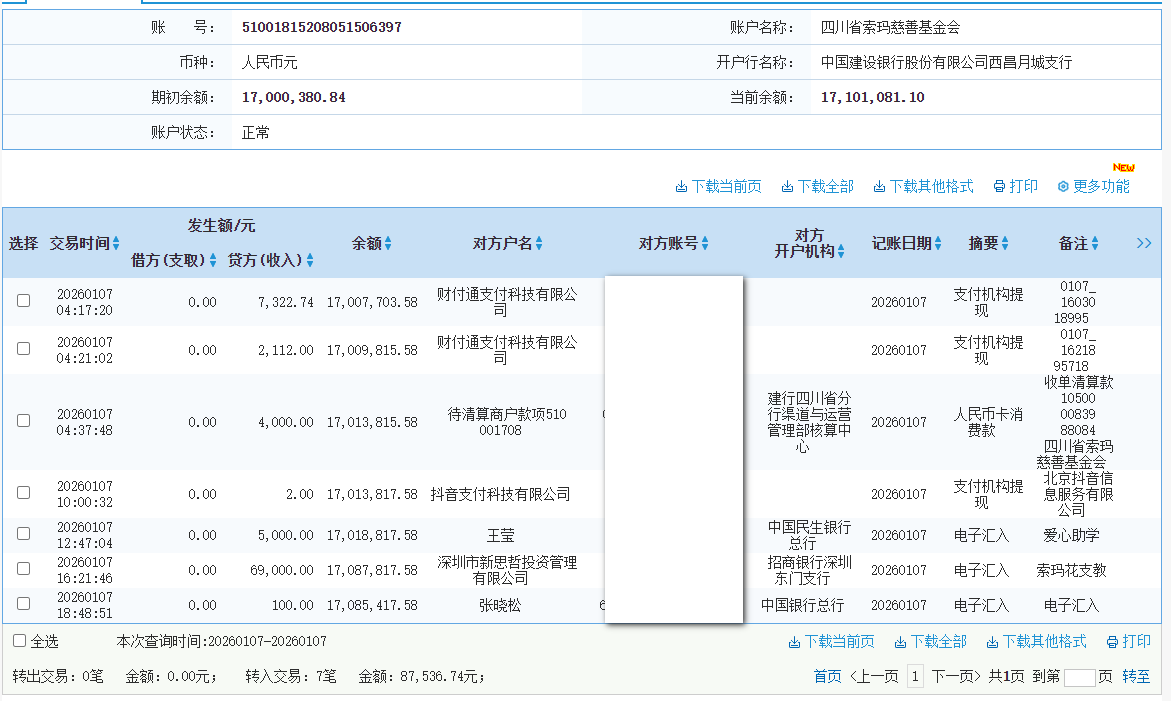Click the 打印 printer icon at top
This screenshot has height=701, width=1171.
coord(999,185)
